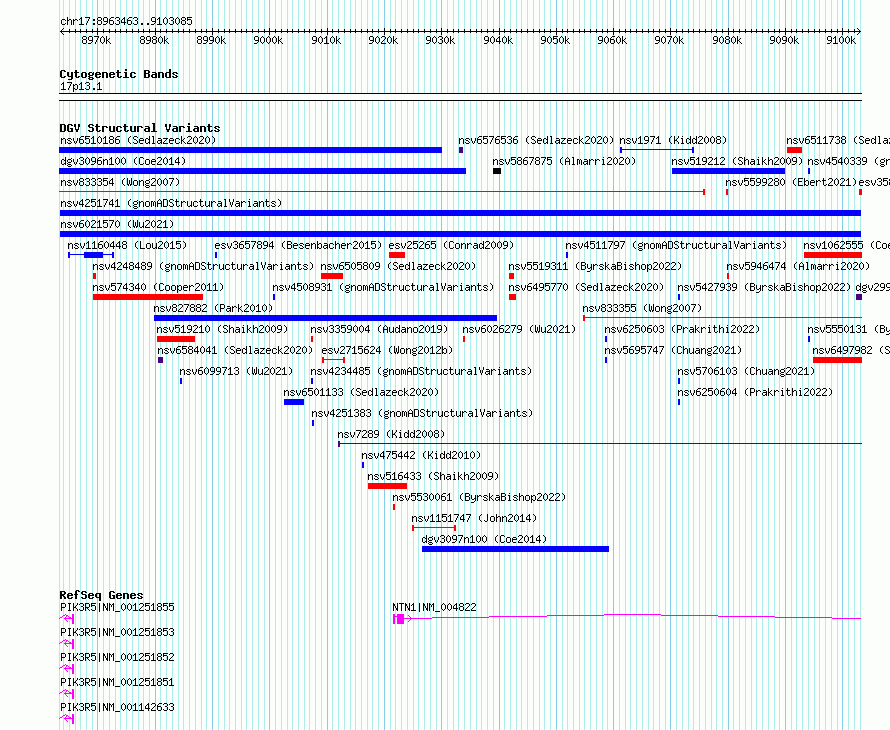
Task: Select the blue nsv6501133 (Sedlazeck2020) bar
Action: [x=294, y=402]
